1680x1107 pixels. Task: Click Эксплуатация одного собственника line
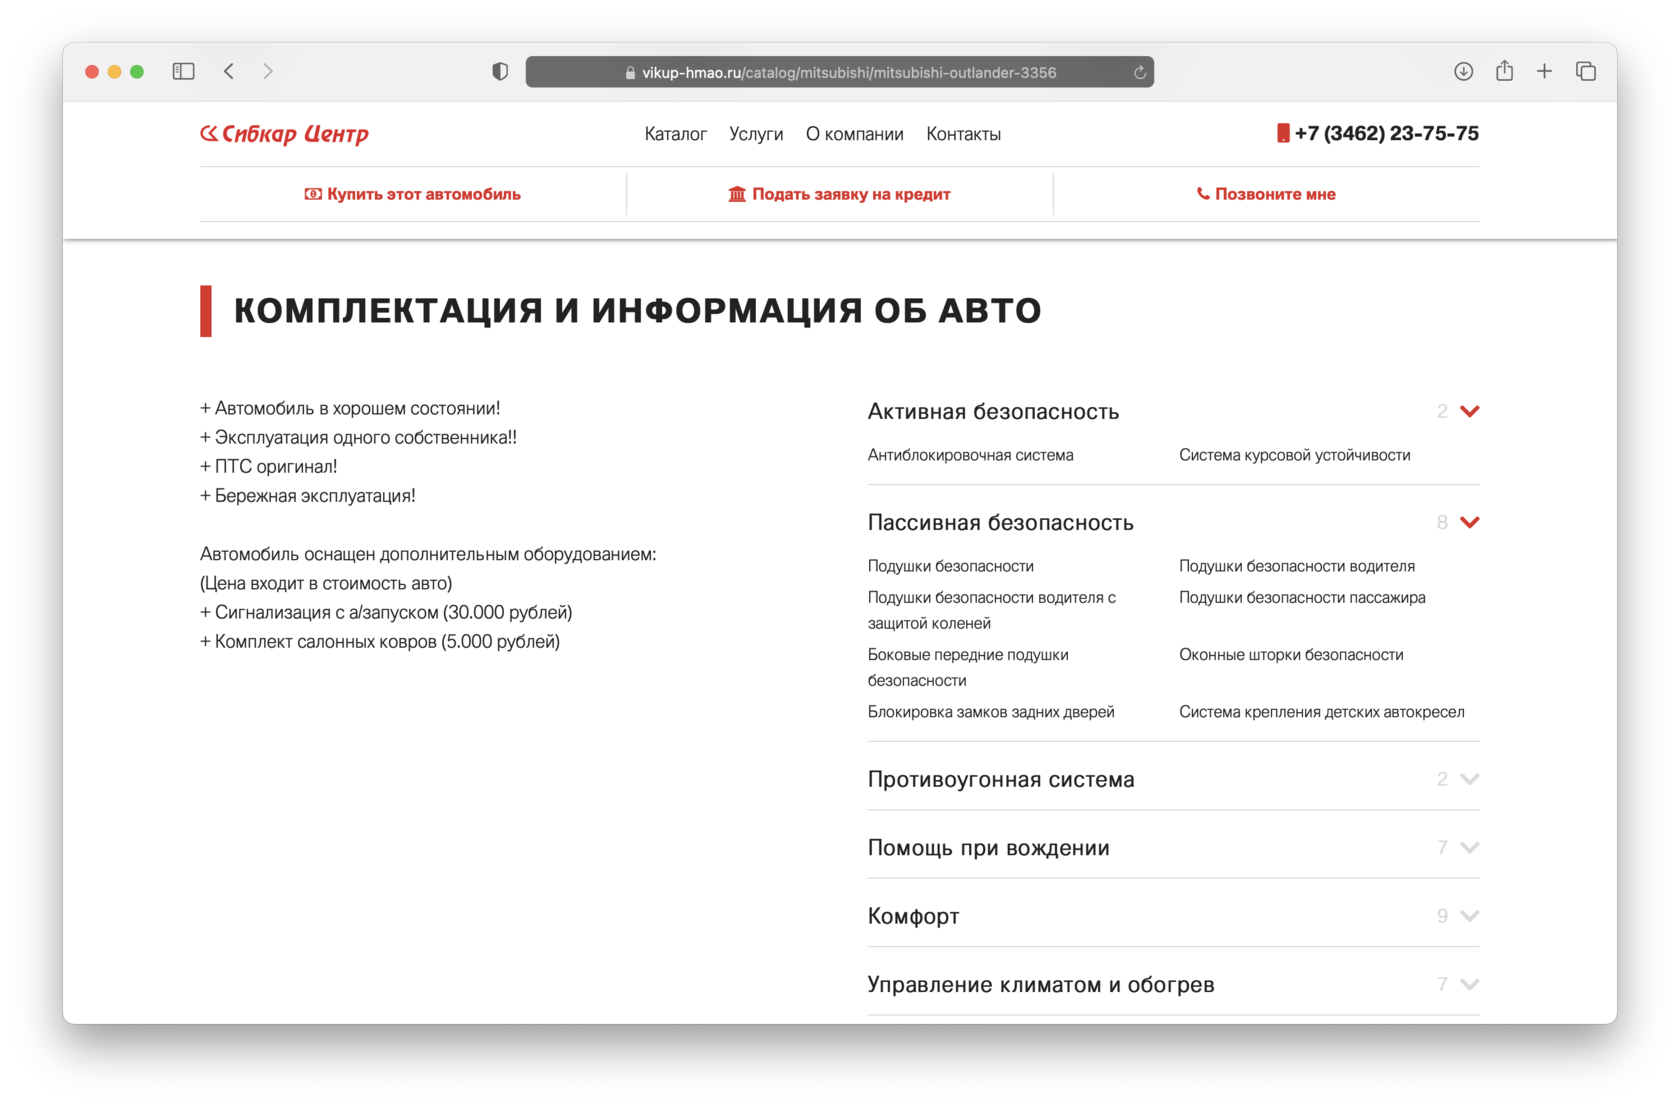click(x=359, y=437)
